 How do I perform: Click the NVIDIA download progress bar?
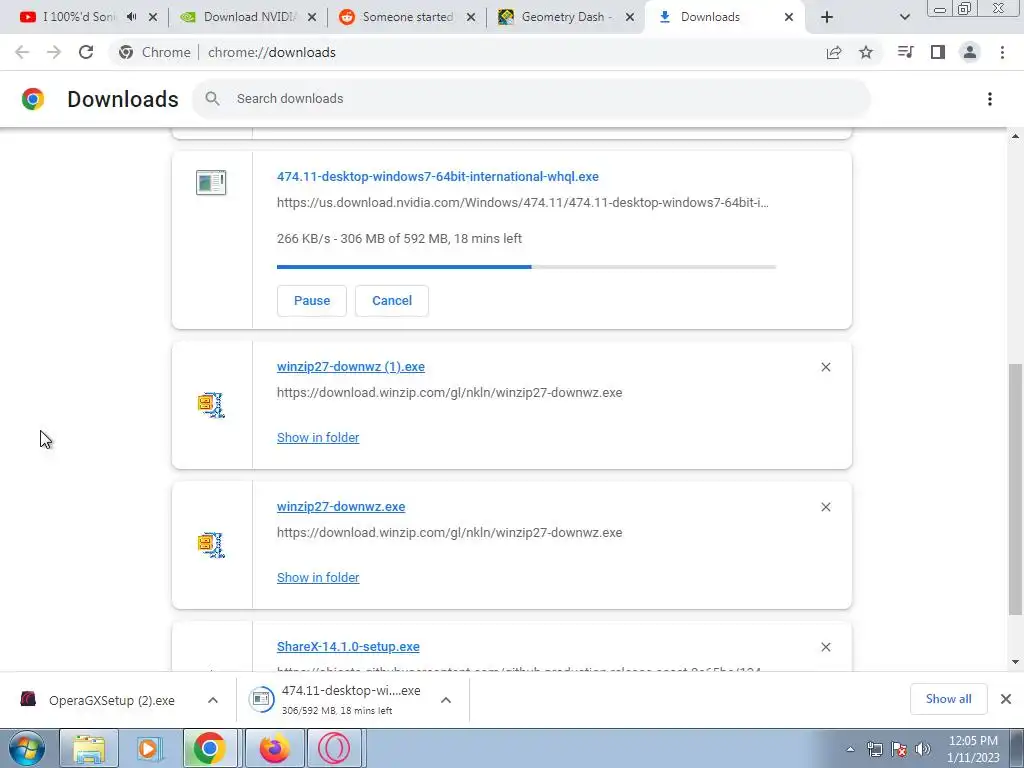click(x=526, y=266)
